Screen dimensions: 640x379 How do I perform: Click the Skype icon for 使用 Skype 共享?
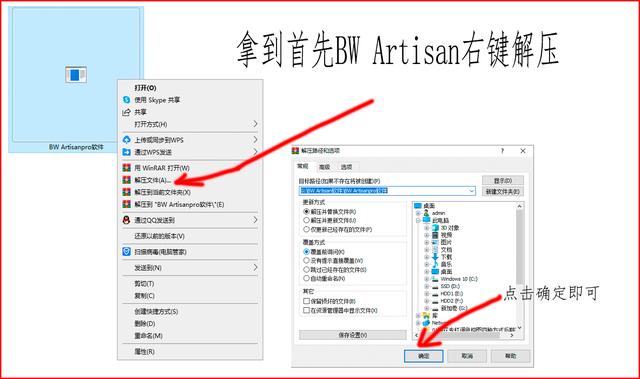(127, 100)
